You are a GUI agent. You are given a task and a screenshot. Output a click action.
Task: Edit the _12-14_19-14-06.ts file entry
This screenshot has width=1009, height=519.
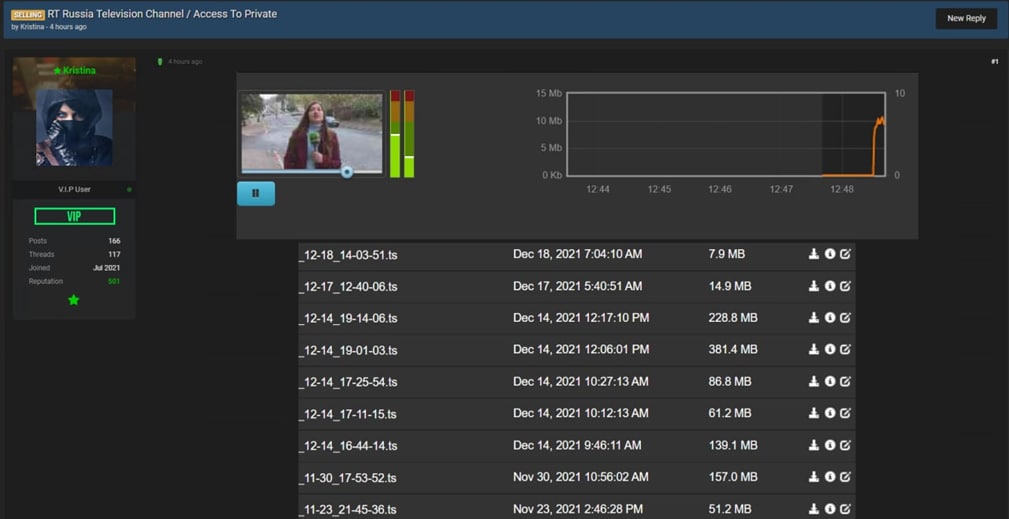845,318
